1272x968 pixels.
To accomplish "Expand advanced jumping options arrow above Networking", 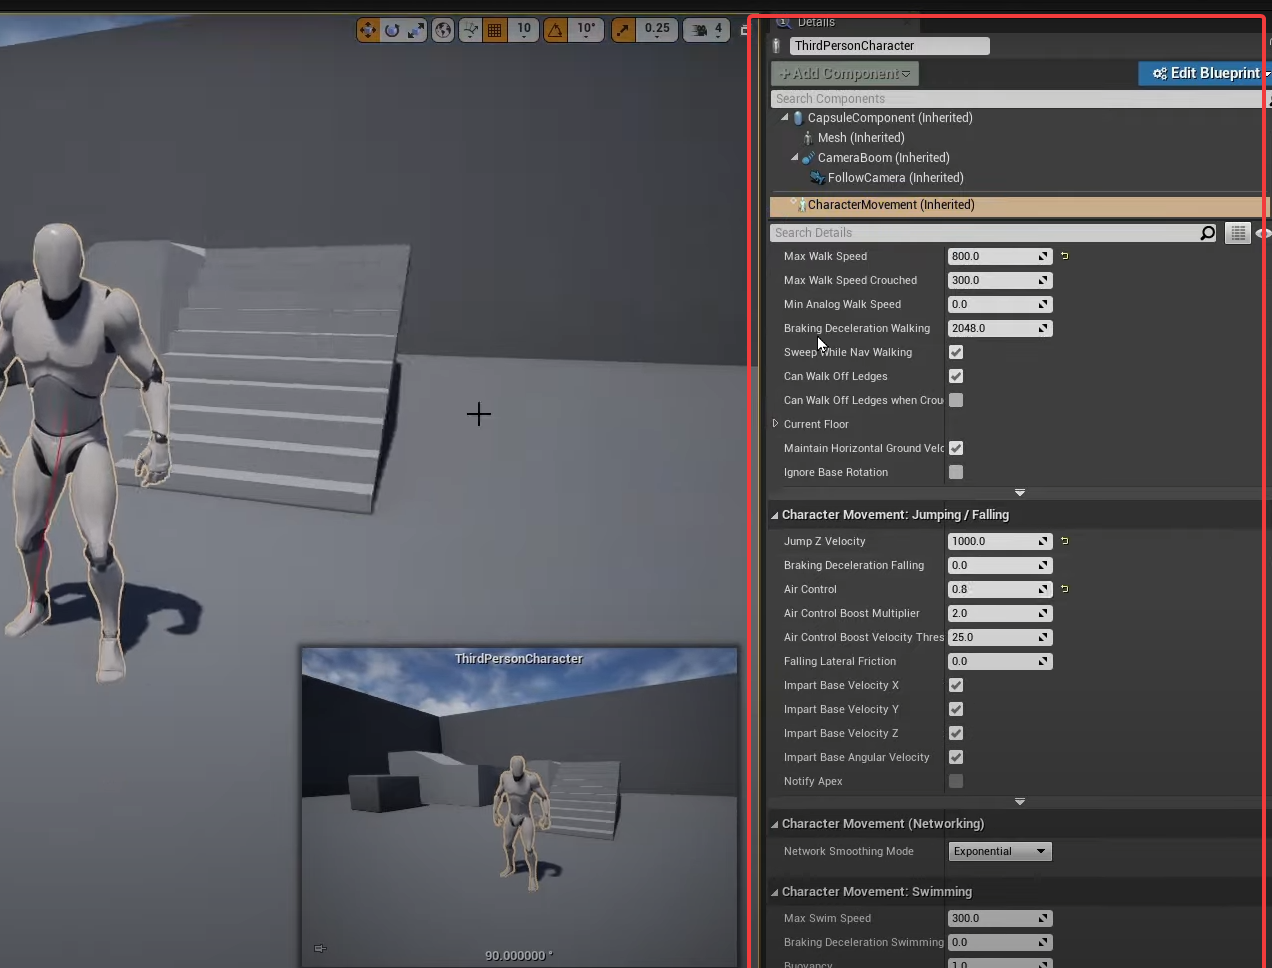I will click(x=1020, y=802).
